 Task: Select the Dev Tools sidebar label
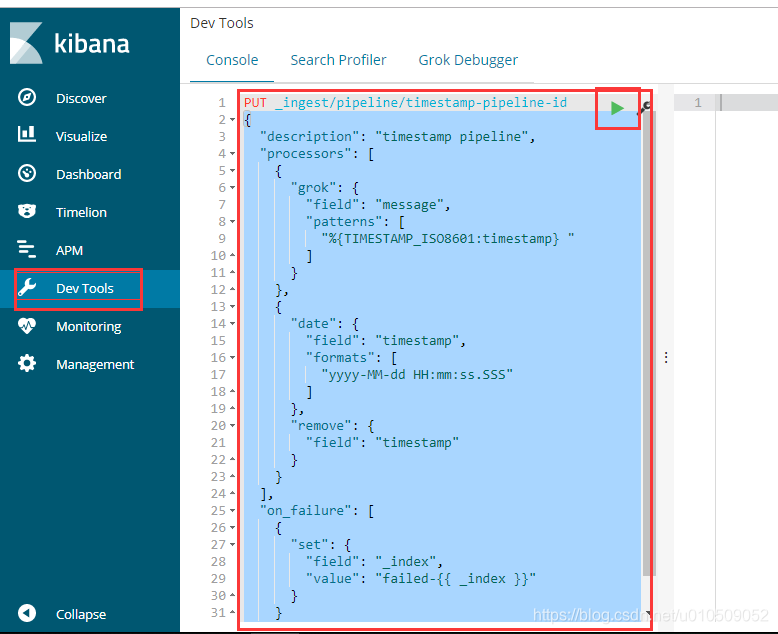[x=85, y=288]
